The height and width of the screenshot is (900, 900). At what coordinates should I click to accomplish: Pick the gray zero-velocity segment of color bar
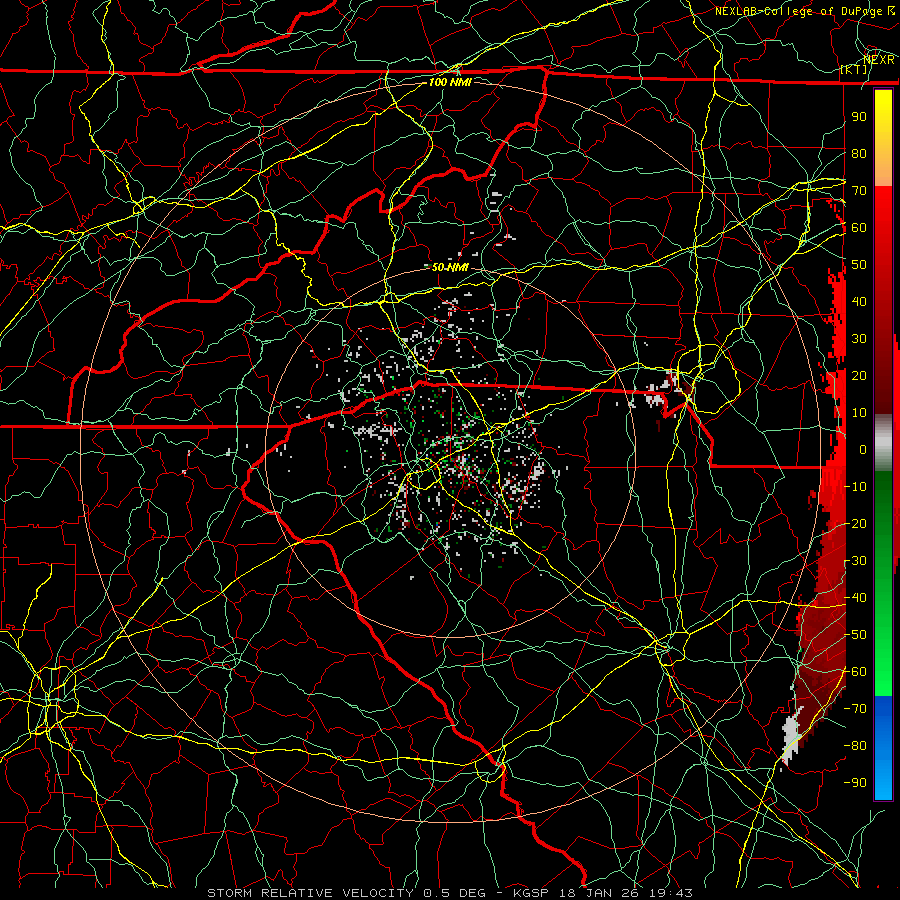[x=883, y=443]
